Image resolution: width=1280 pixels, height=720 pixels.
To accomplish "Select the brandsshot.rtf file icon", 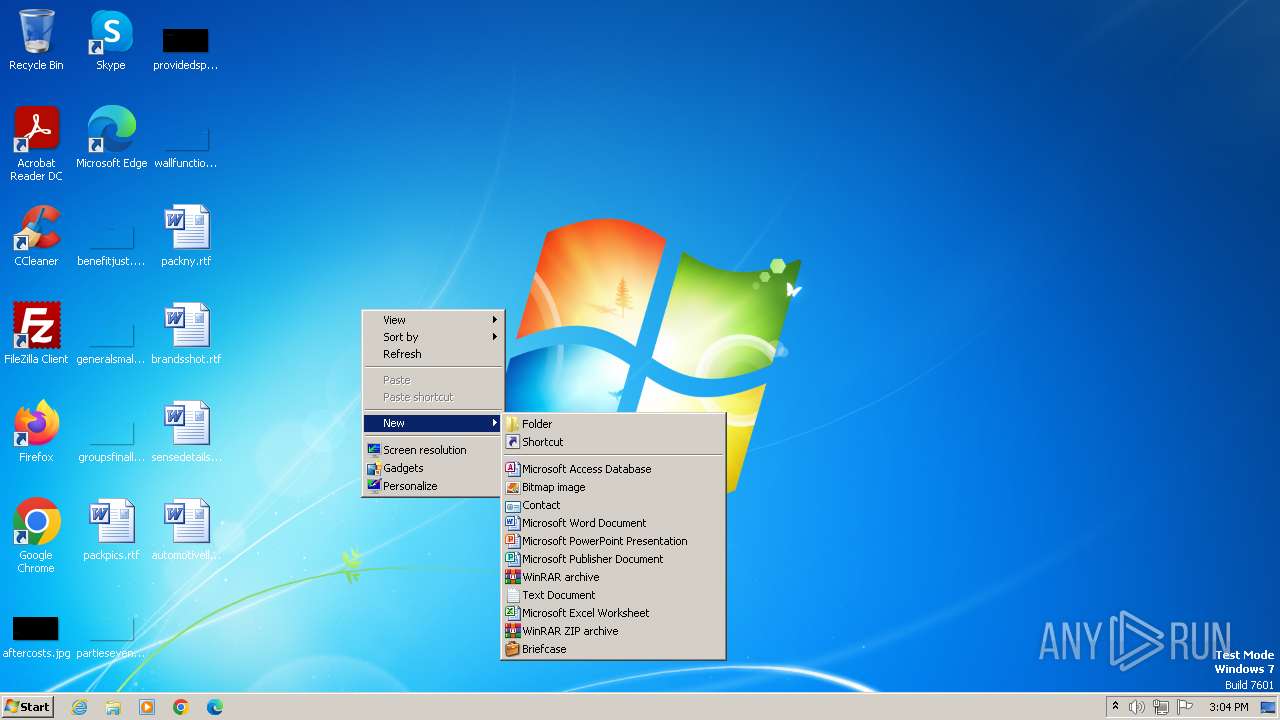I will pyautogui.click(x=186, y=334).
